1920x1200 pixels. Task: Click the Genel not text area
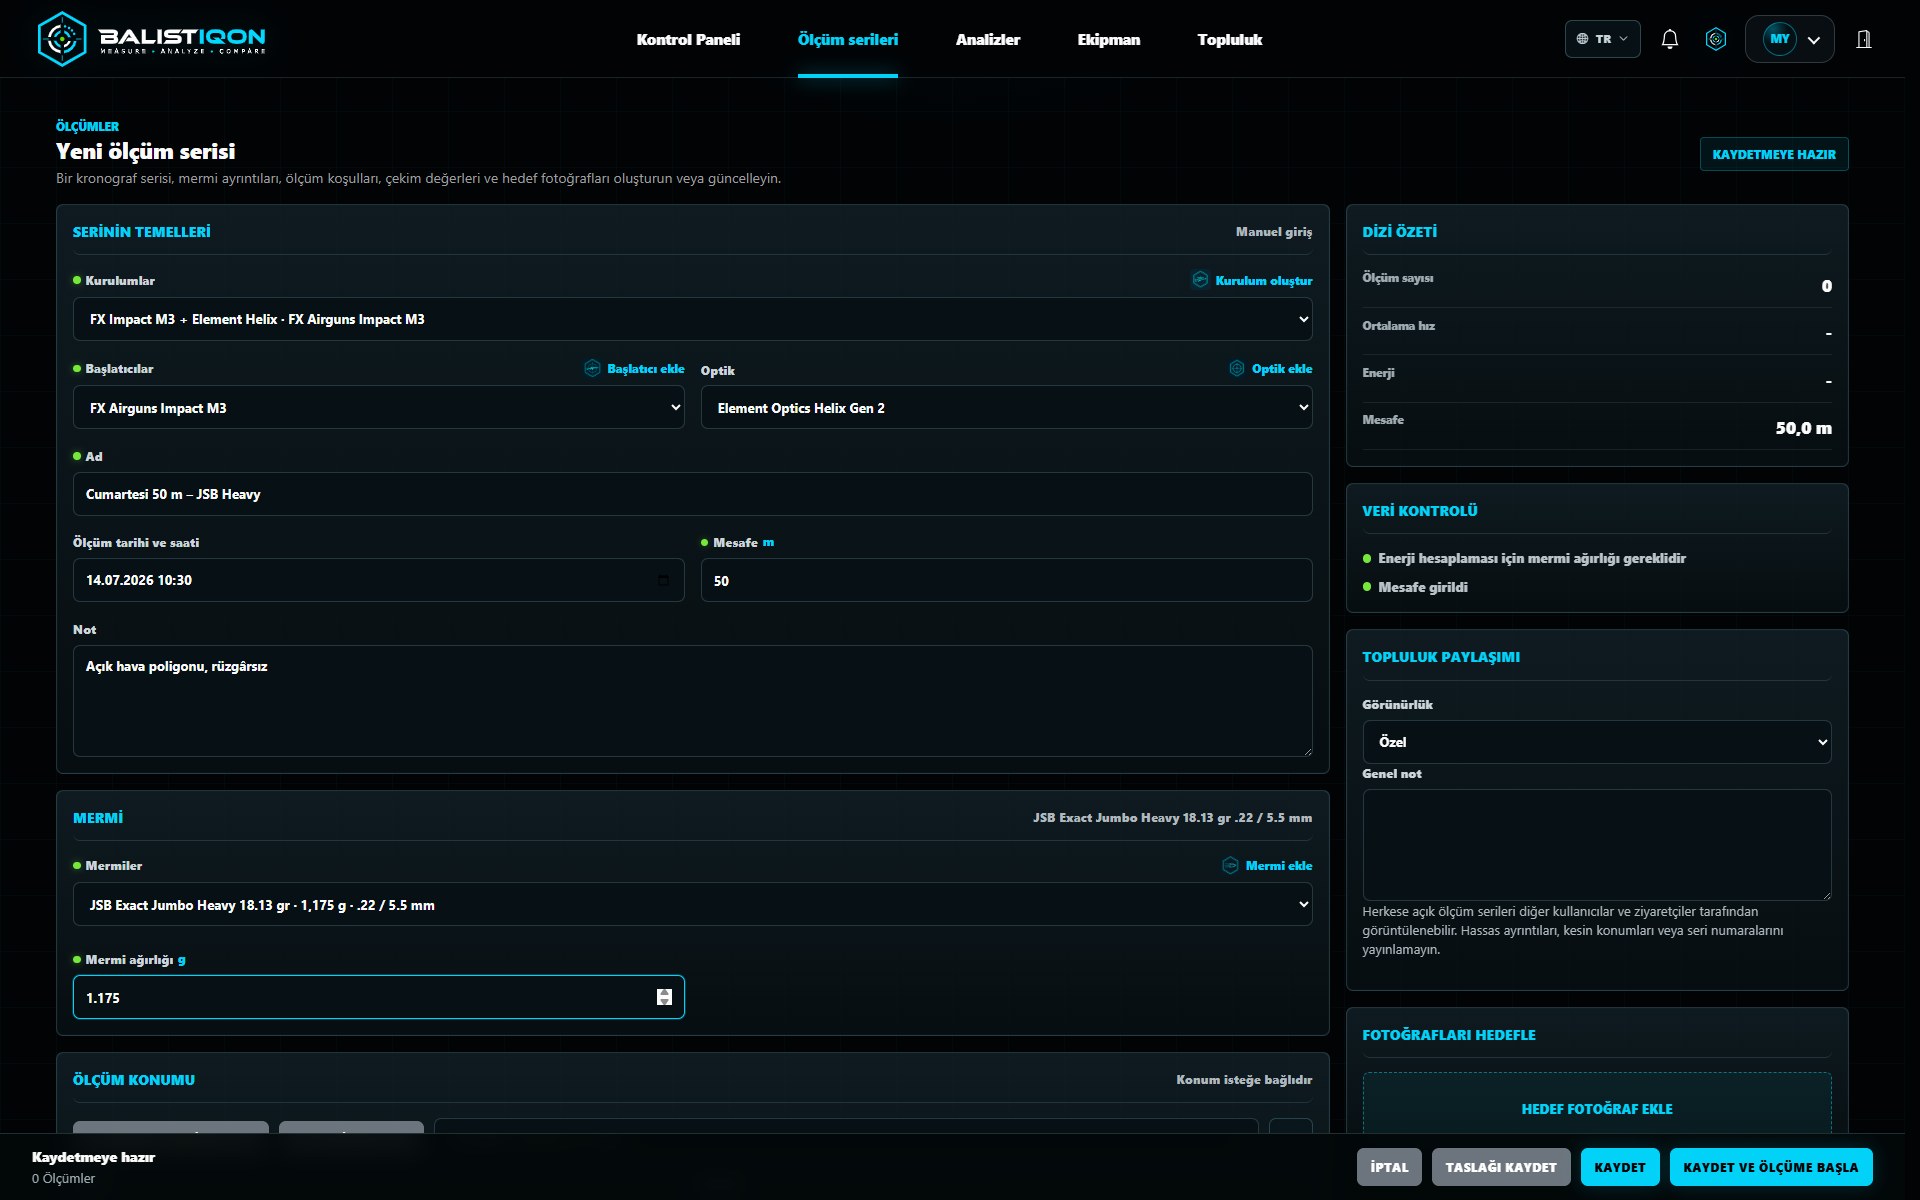tap(1596, 845)
